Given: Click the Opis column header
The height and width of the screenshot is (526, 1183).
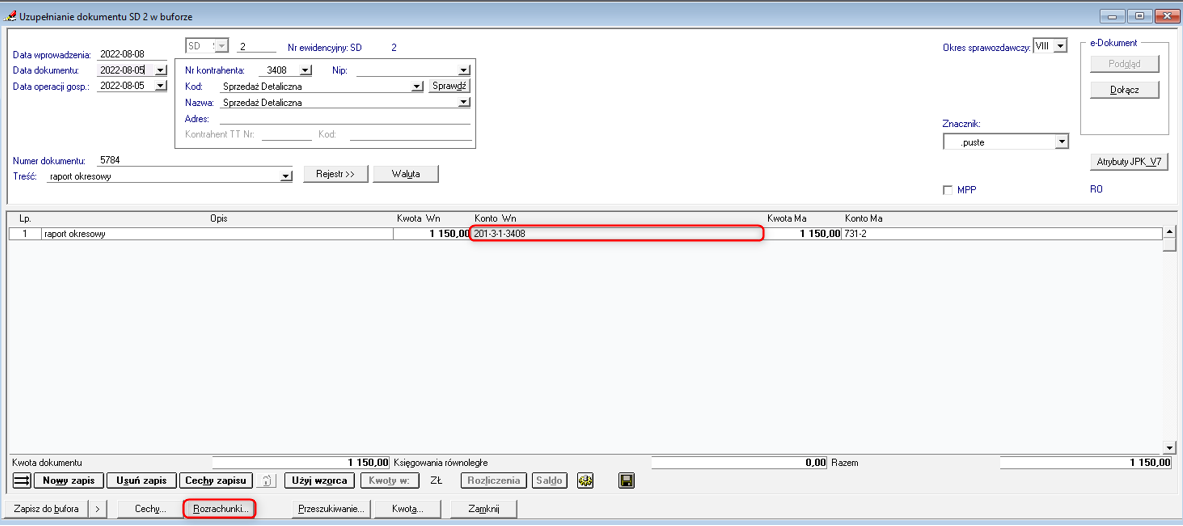Looking at the screenshot, I should click(x=218, y=218).
